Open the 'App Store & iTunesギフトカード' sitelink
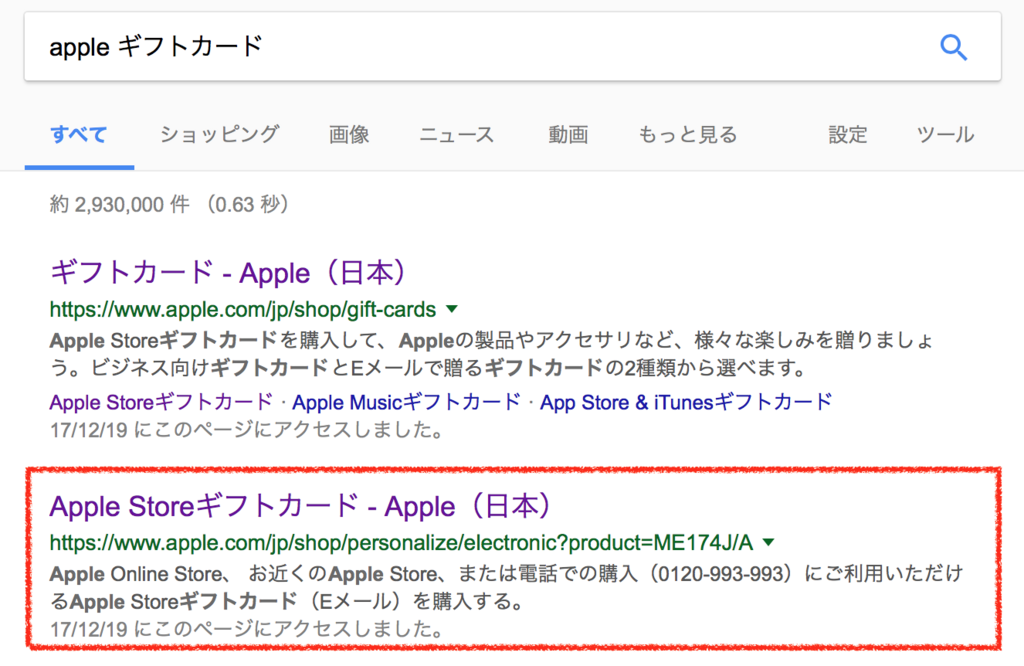Viewport: 1024px width, 666px height. pos(686,402)
